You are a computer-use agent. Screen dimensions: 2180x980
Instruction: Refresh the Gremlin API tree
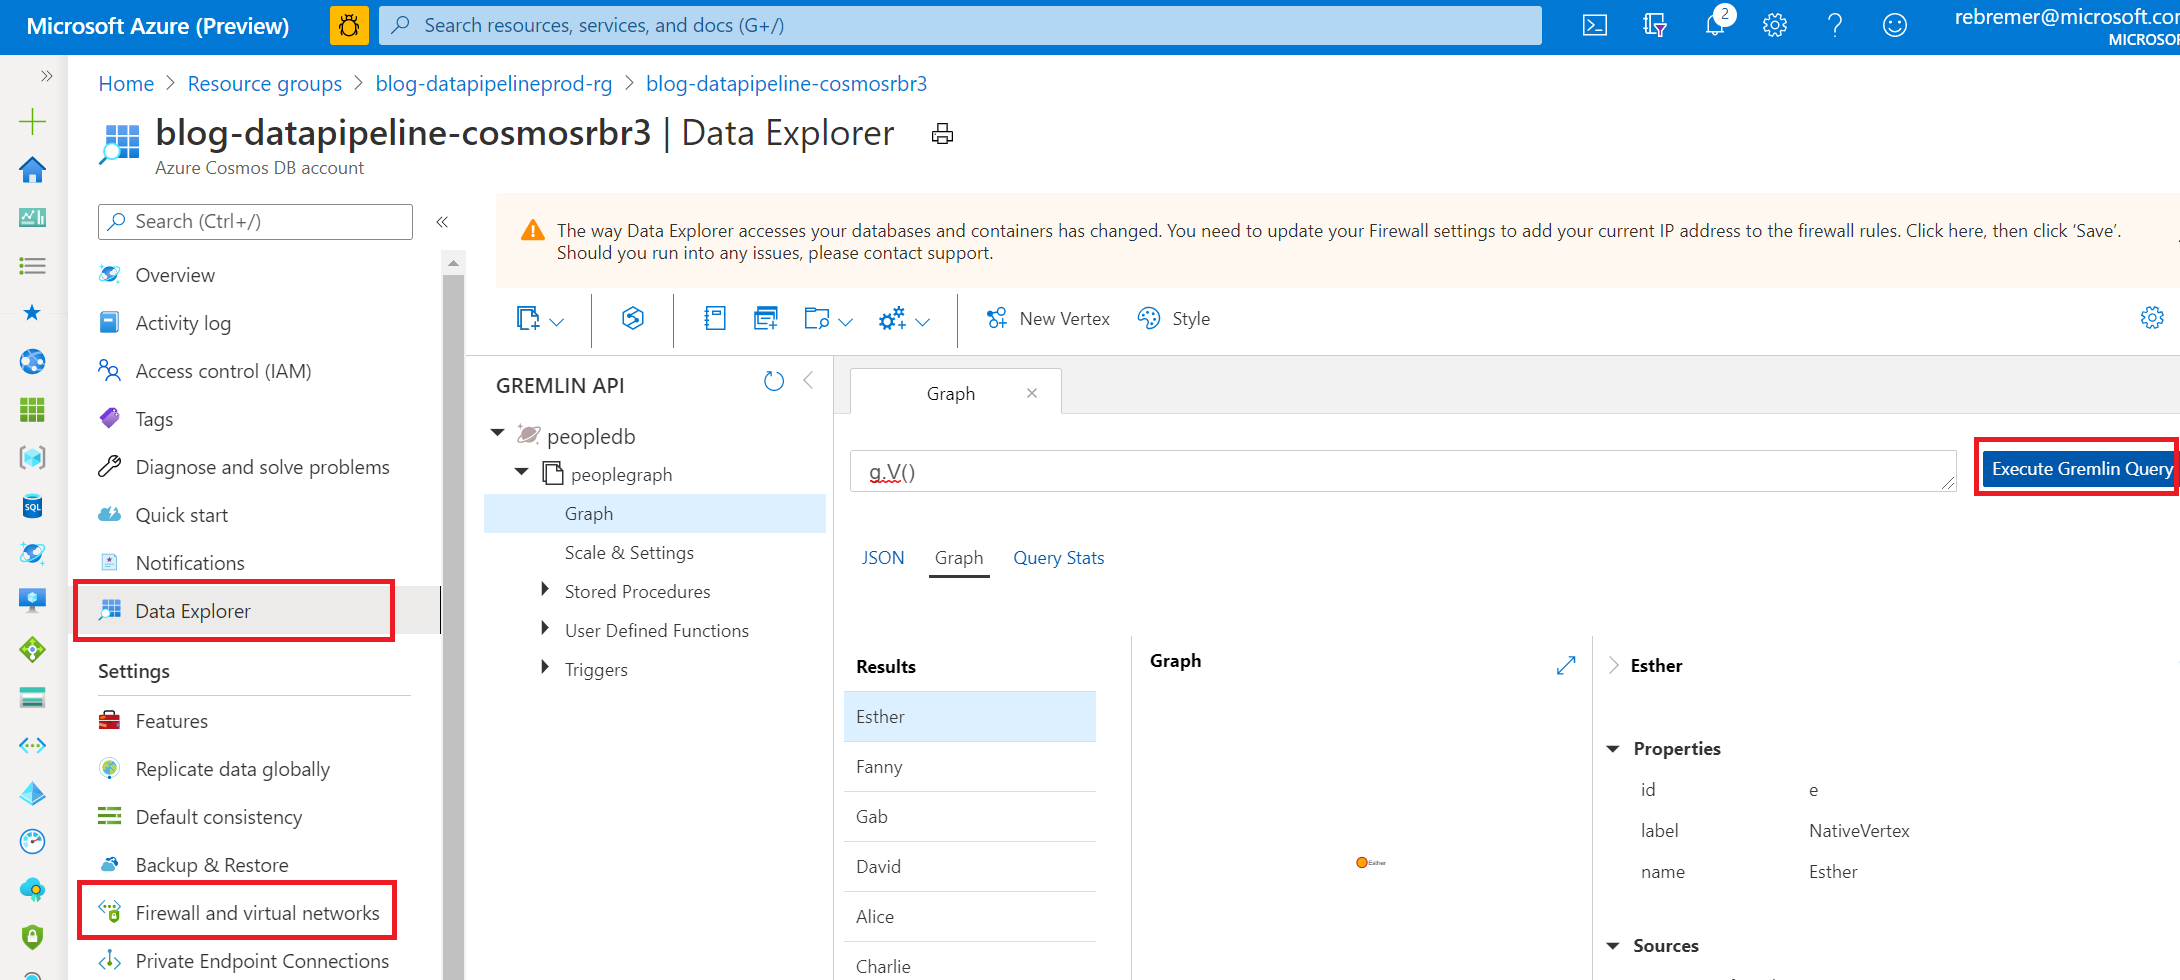click(773, 381)
